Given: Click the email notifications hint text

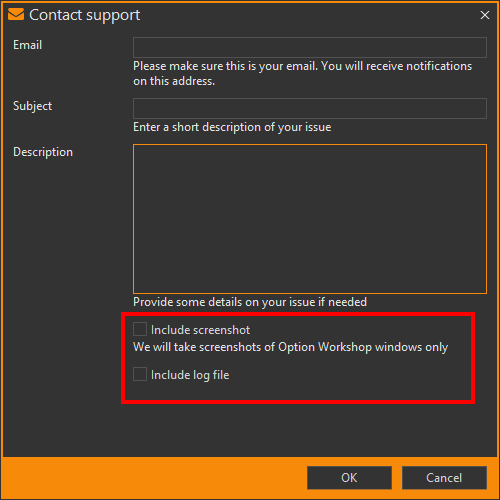Looking at the screenshot, I should tap(302, 73).
